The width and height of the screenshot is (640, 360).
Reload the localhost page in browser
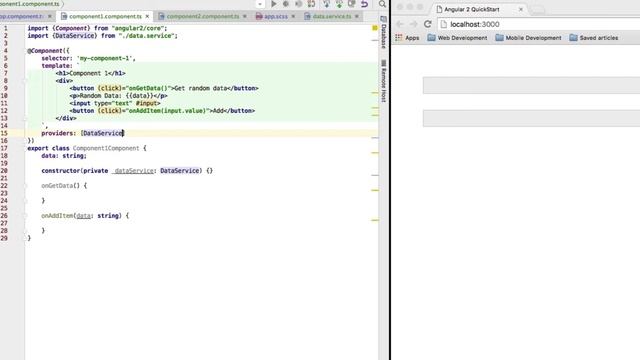point(427,24)
